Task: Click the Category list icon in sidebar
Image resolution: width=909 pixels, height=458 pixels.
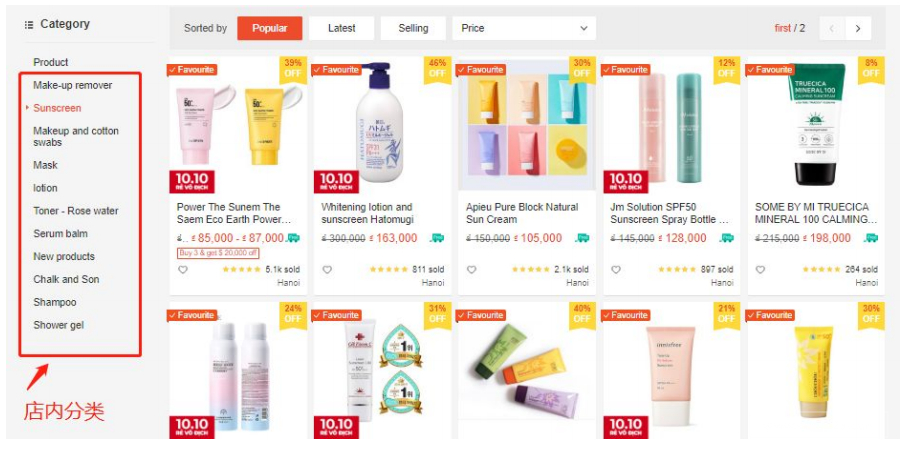Action: point(29,25)
